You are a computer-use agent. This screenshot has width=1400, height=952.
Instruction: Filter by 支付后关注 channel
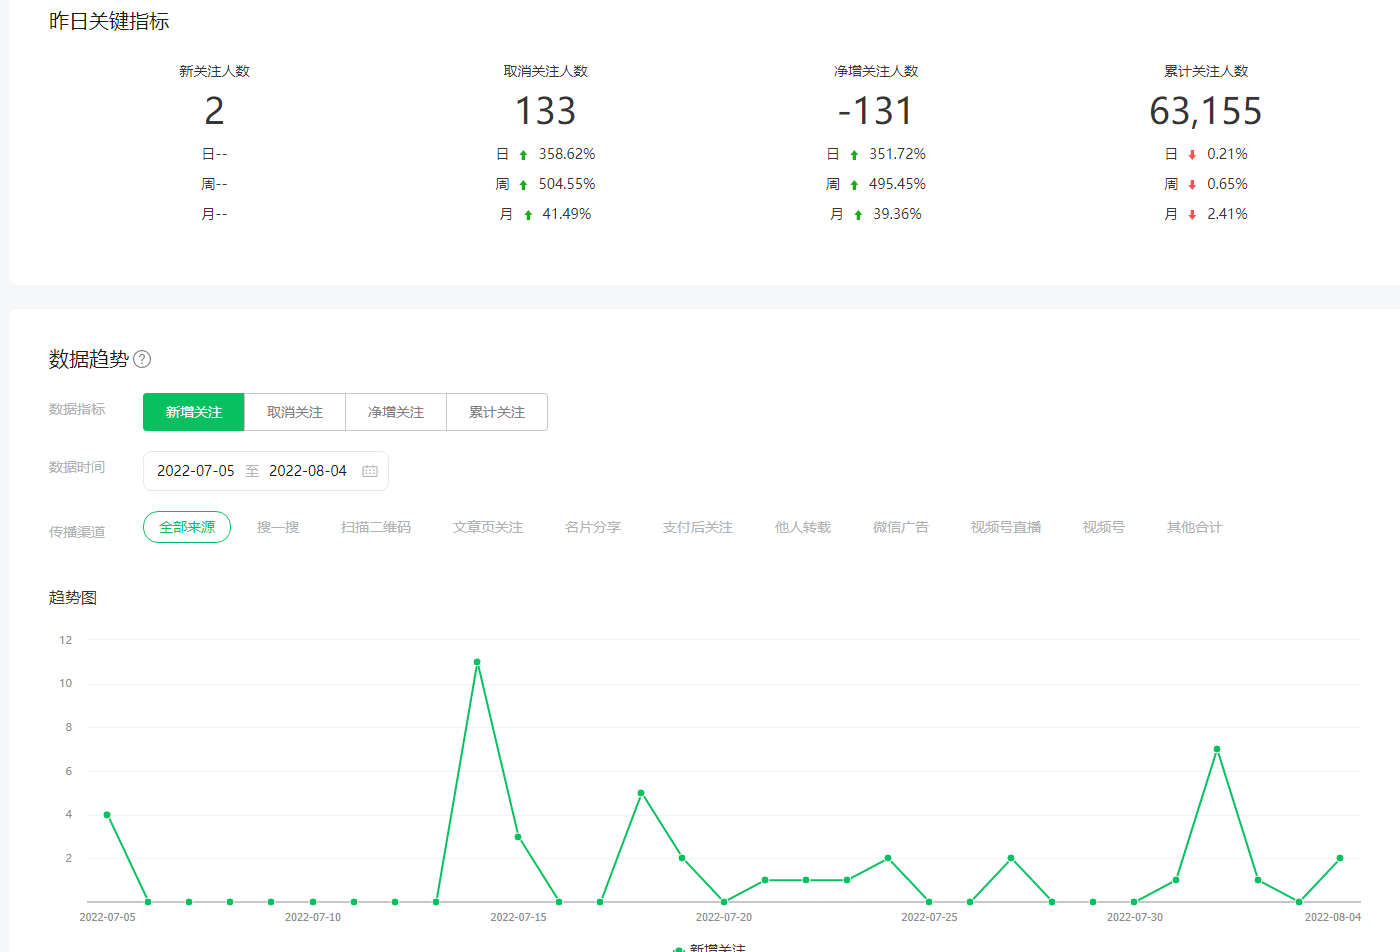(698, 527)
